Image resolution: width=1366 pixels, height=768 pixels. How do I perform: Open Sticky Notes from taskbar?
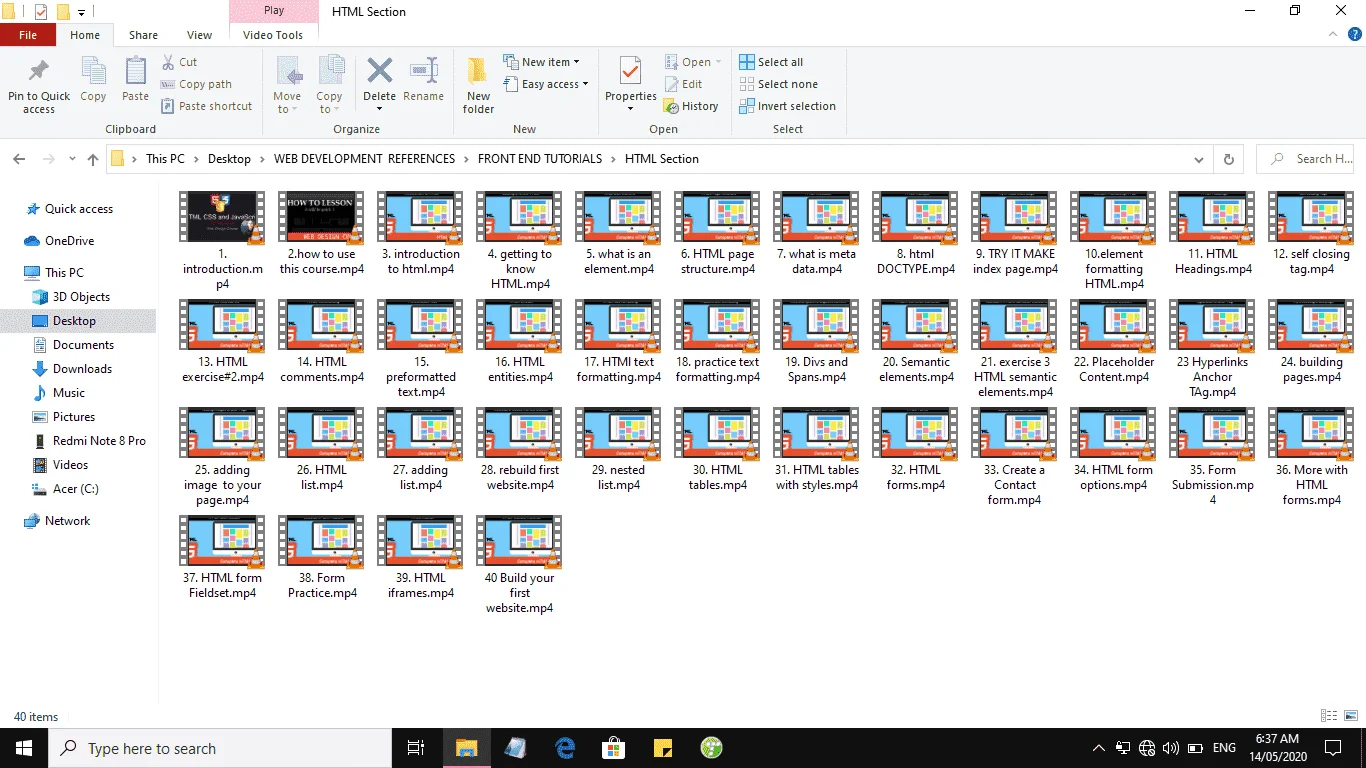pyautogui.click(x=663, y=748)
